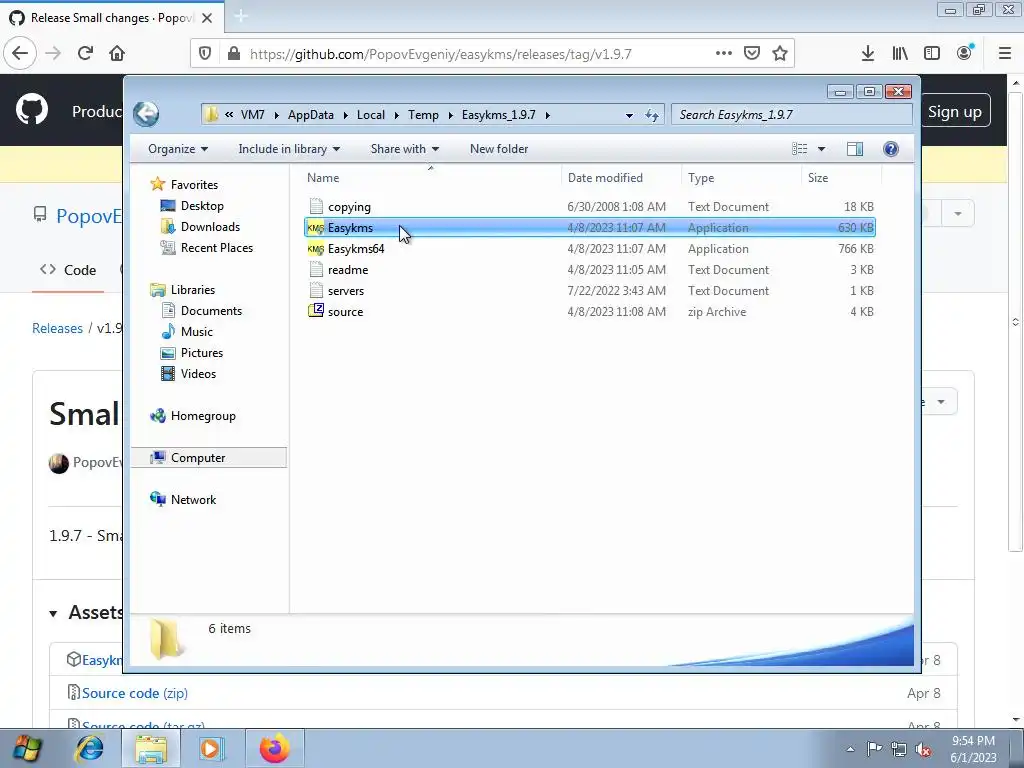The height and width of the screenshot is (768, 1024).
Task: Open Windows Start button
Action: point(26,748)
